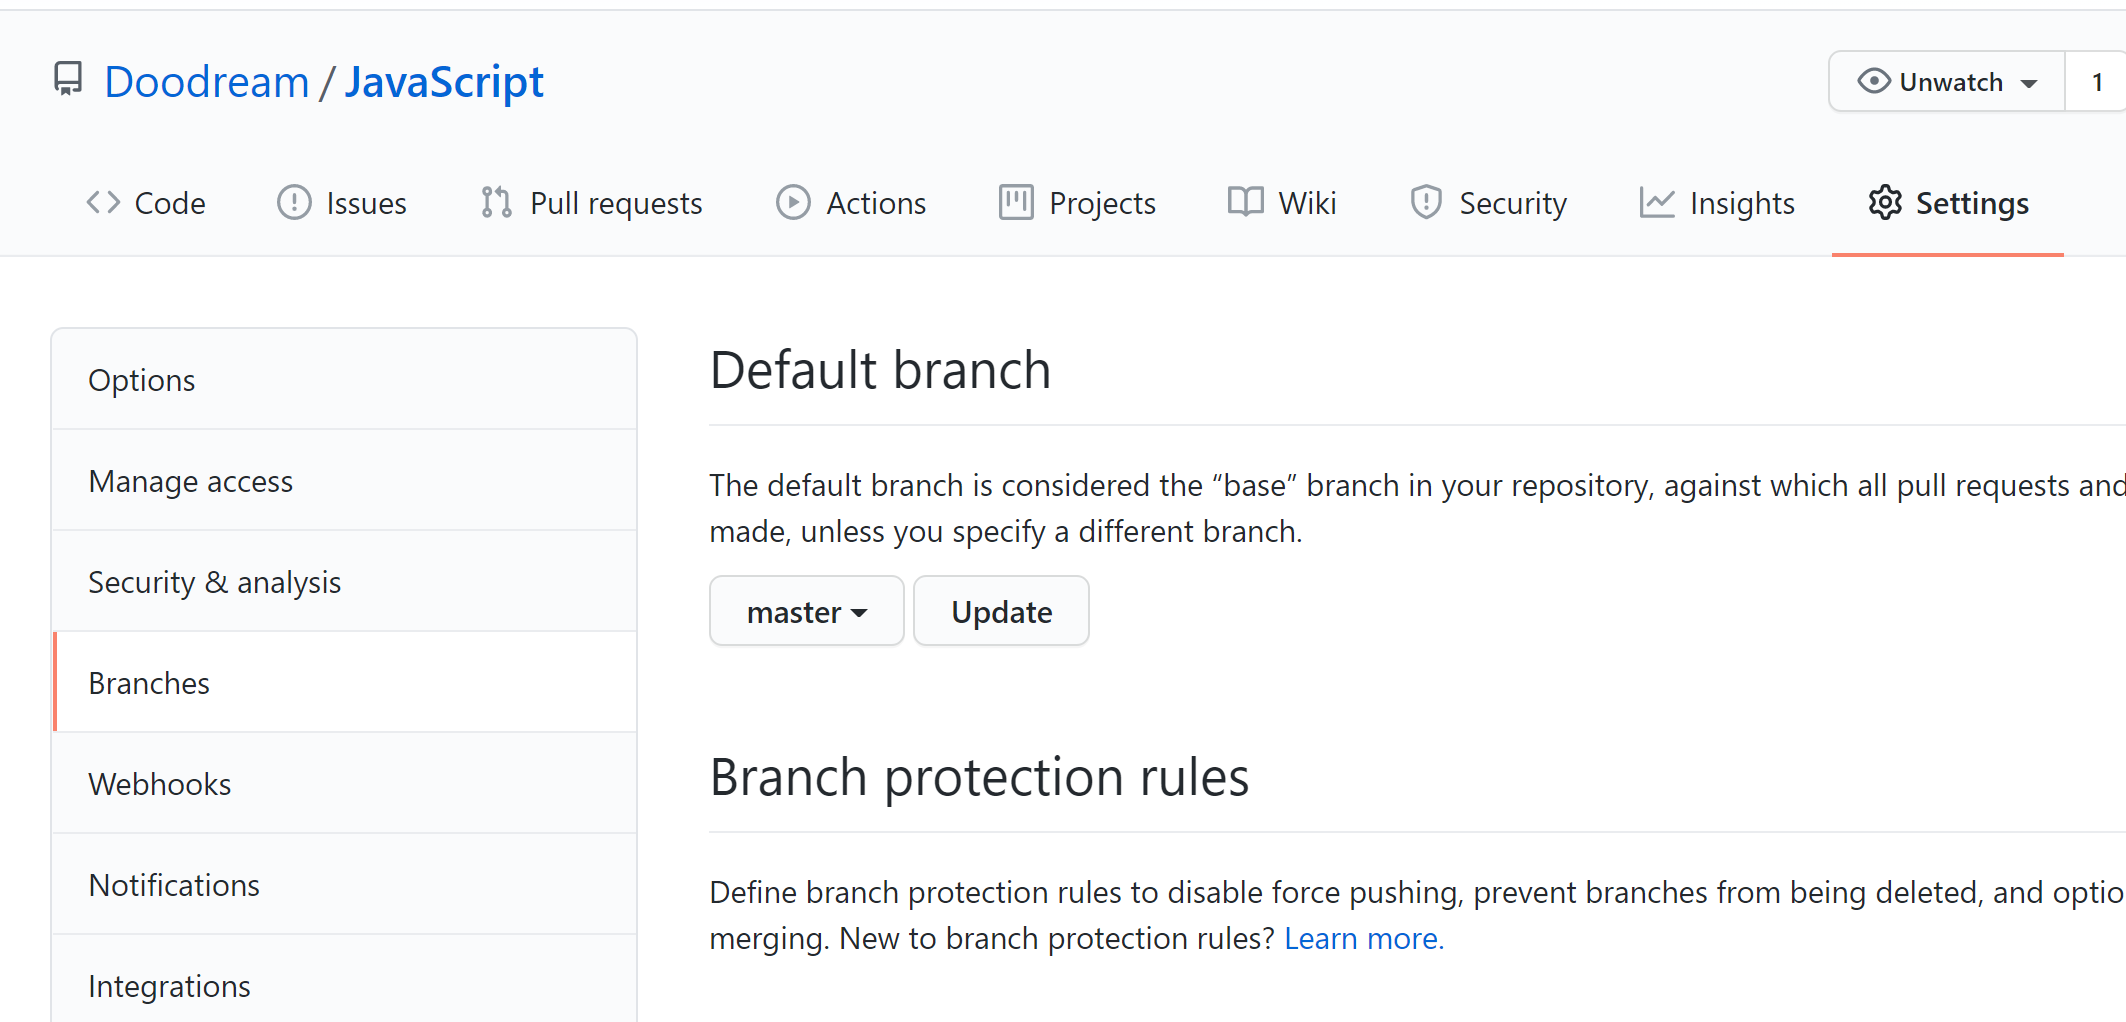2126x1022 pixels.
Task: Click the repository book icon beside Doodream
Action: [68, 79]
